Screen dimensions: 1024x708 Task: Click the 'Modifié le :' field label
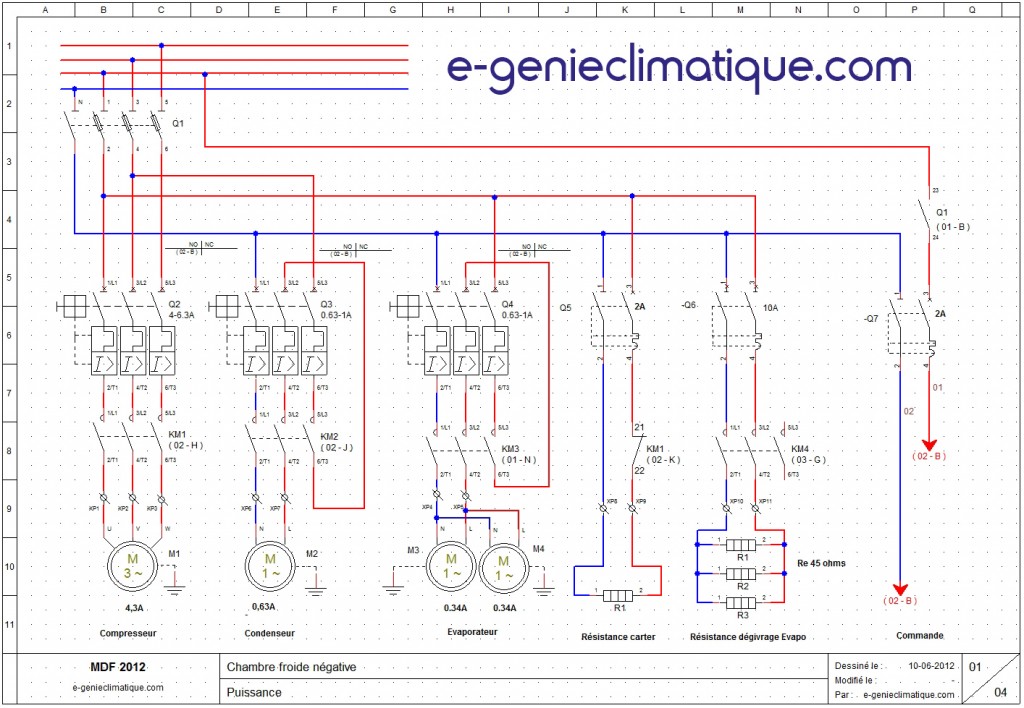pos(856,681)
